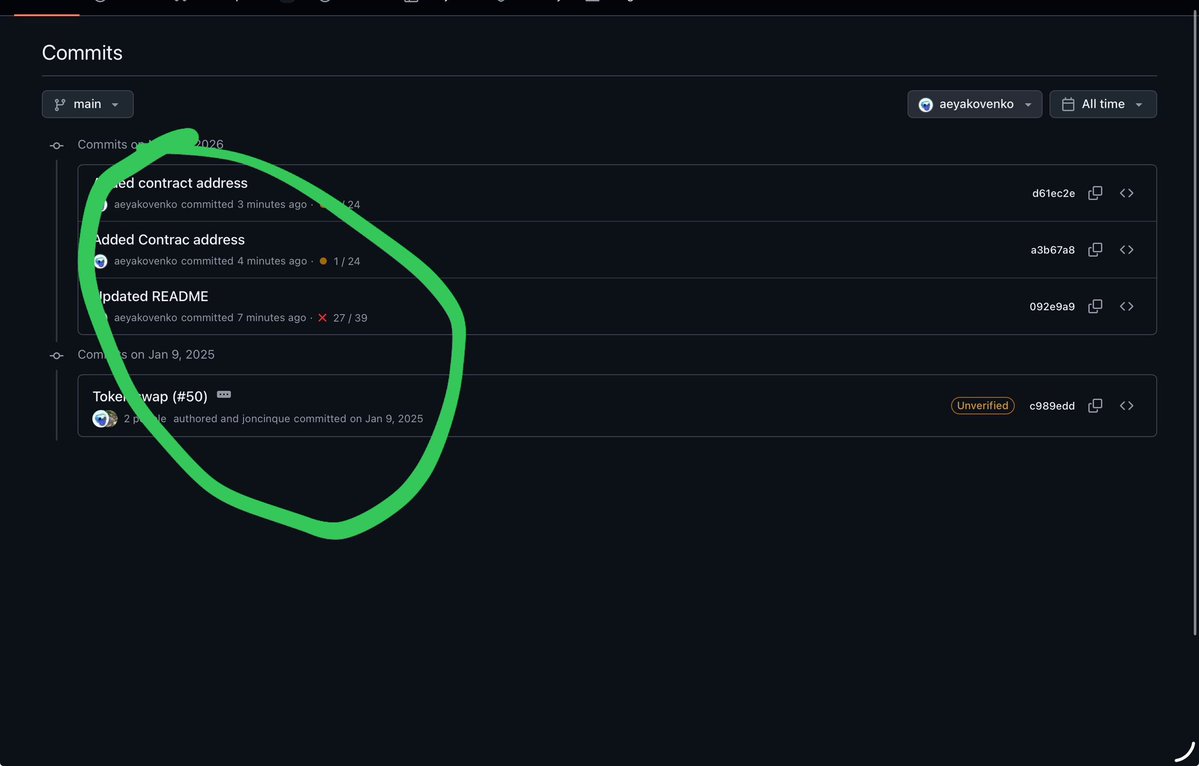Click the 'Commits' page heading

point(82,52)
